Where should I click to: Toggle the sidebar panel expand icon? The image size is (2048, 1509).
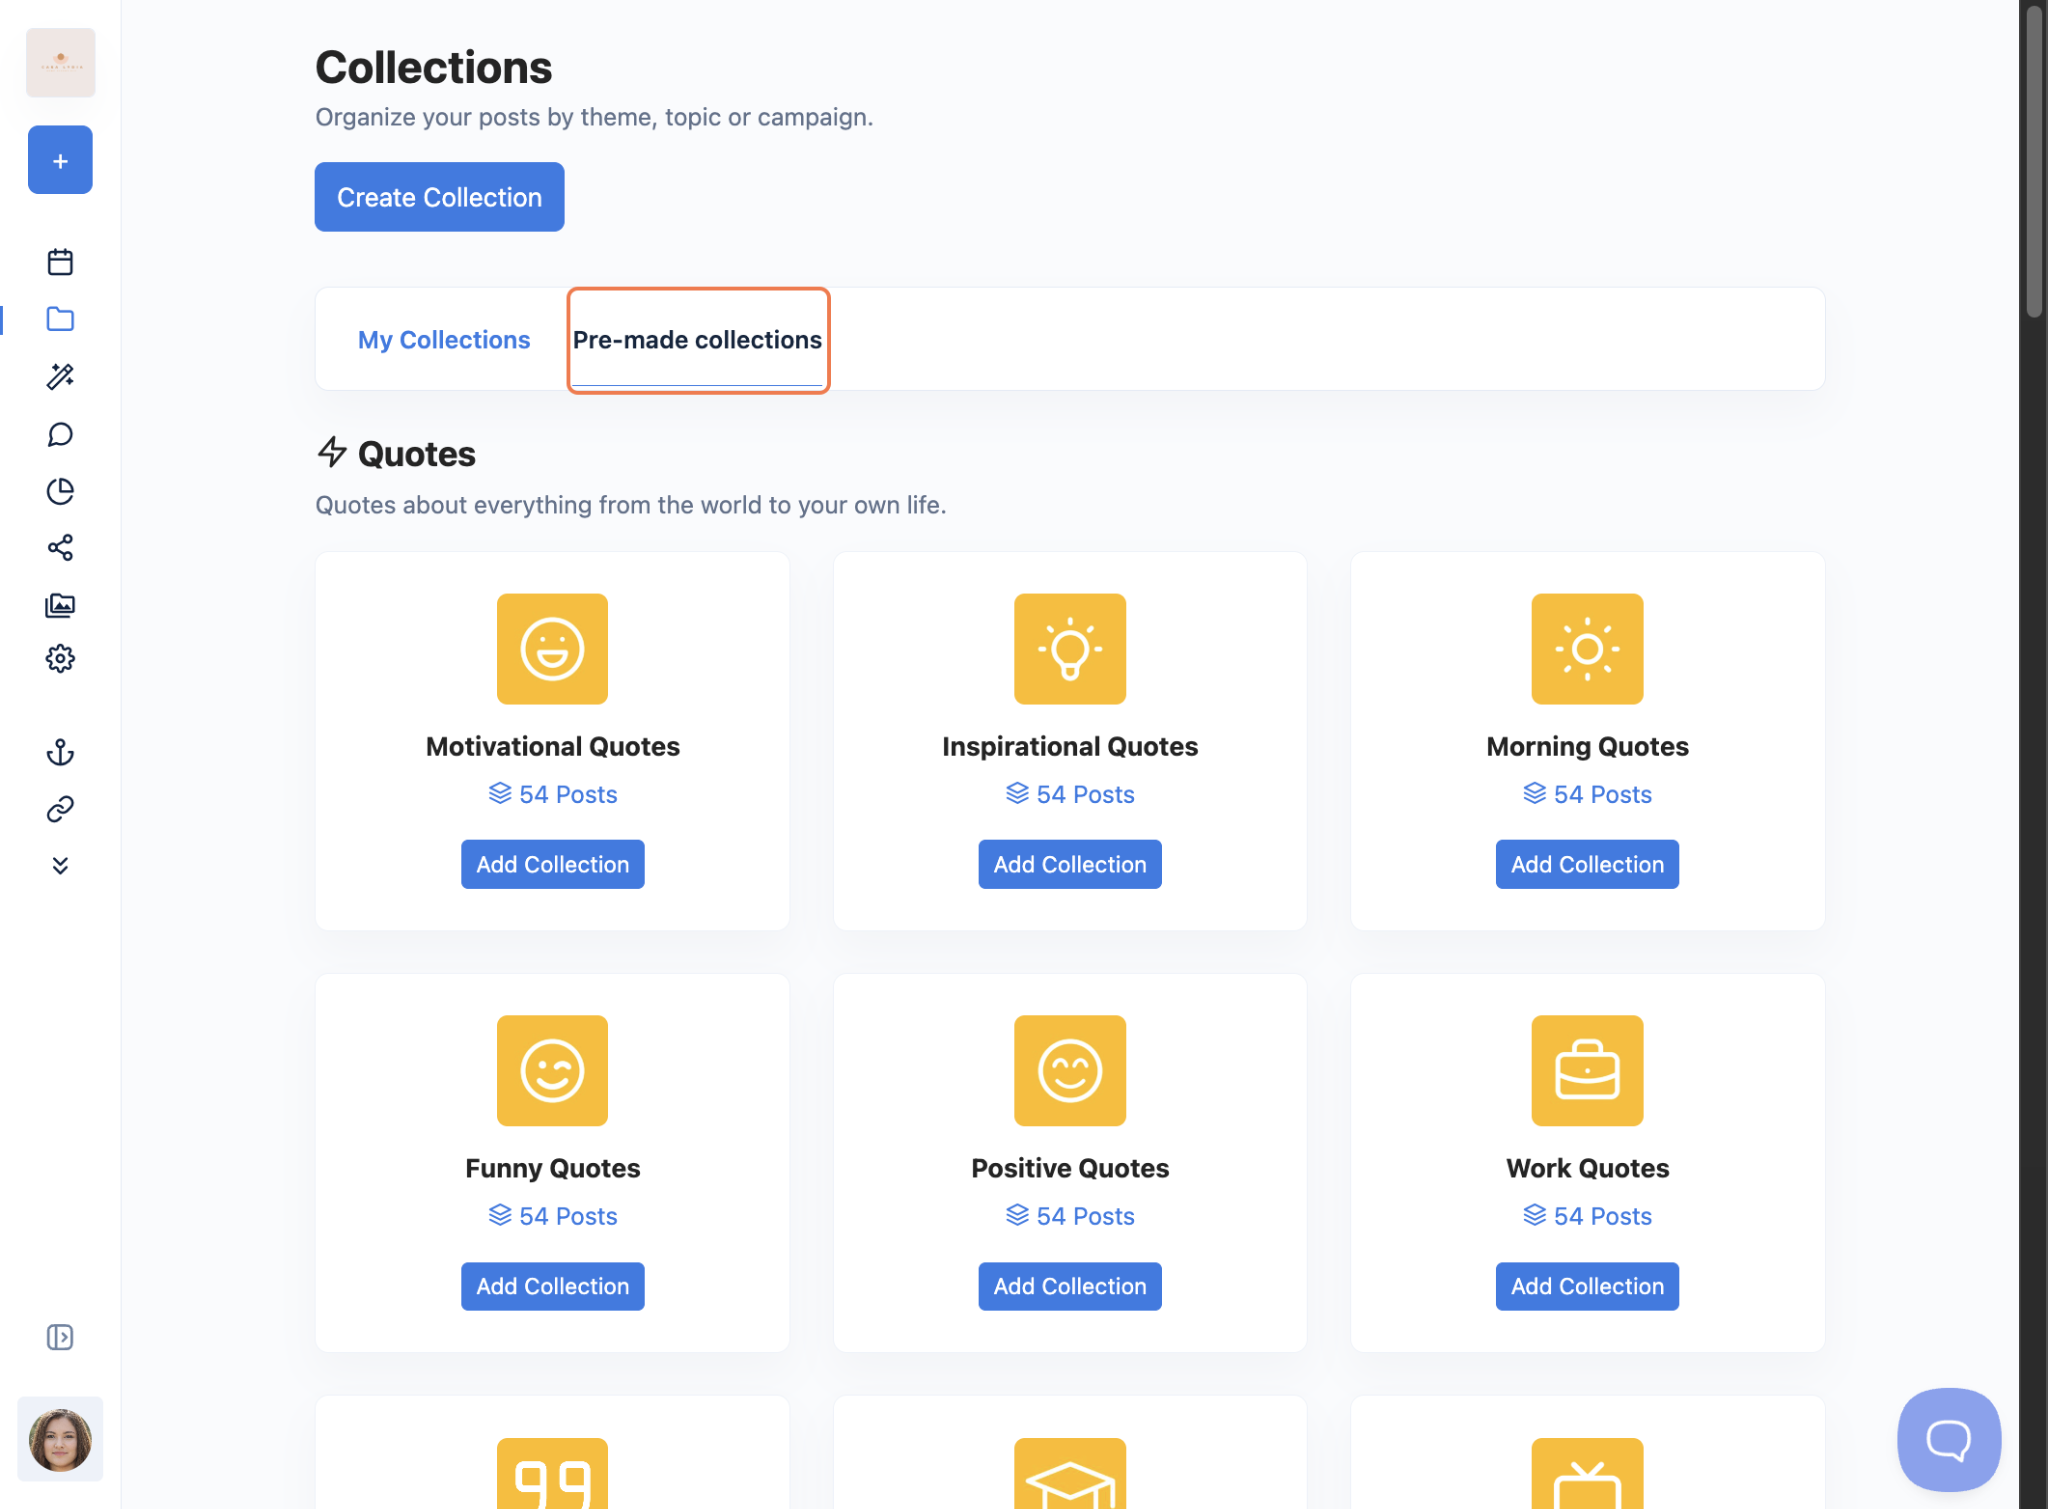click(x=60, y=1337)
